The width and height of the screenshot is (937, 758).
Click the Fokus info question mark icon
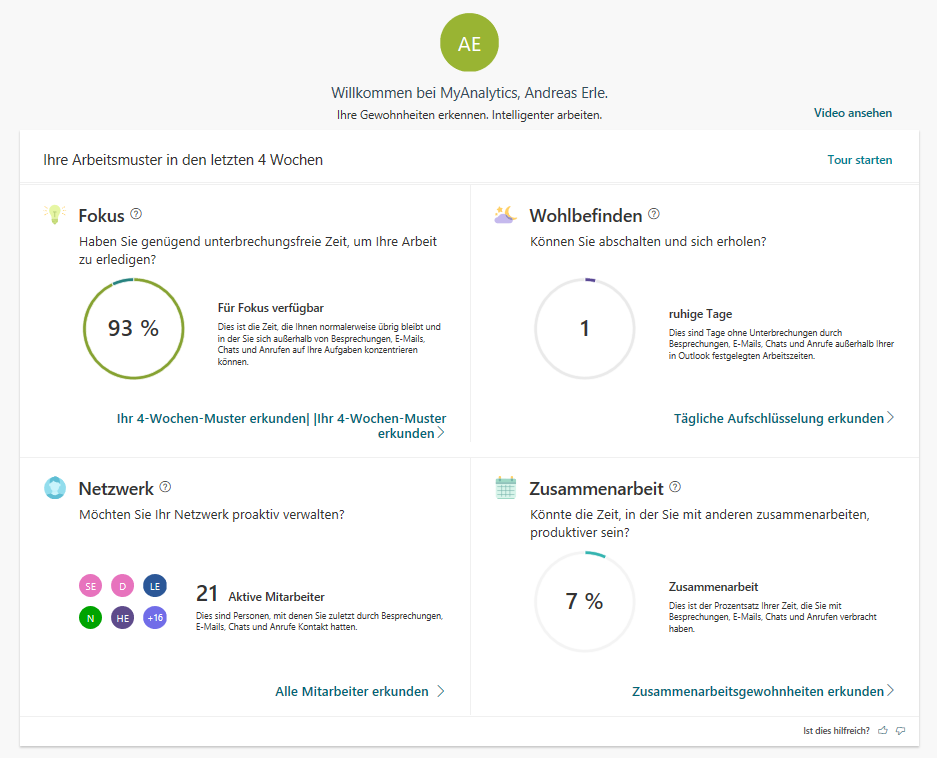[136, 214]
